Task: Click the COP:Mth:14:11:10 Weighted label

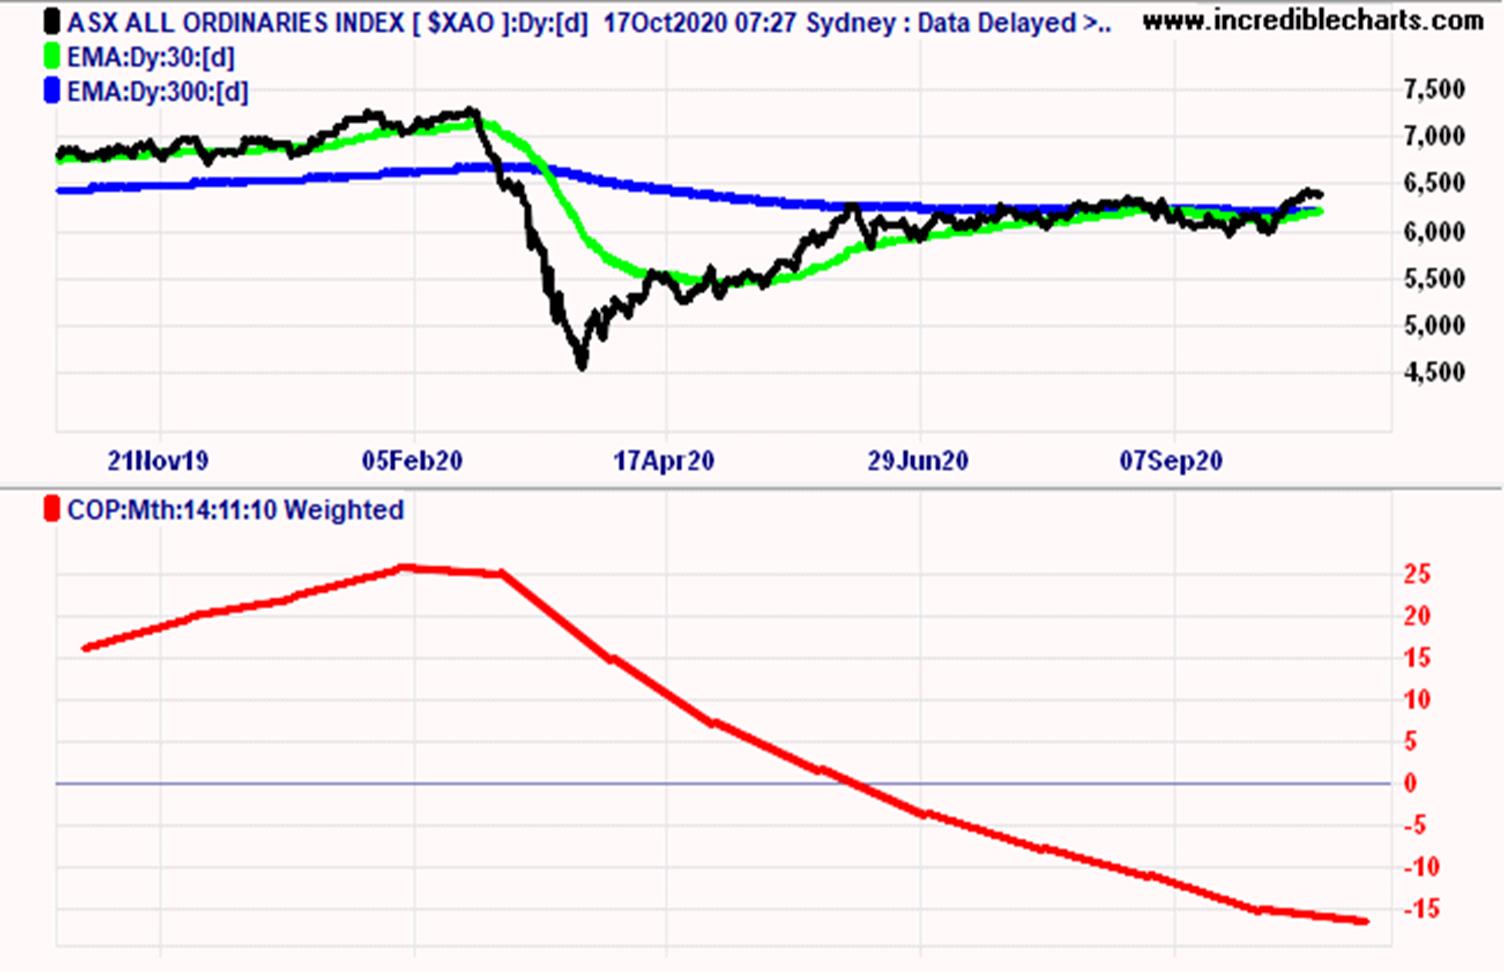Action: [235, 510]
